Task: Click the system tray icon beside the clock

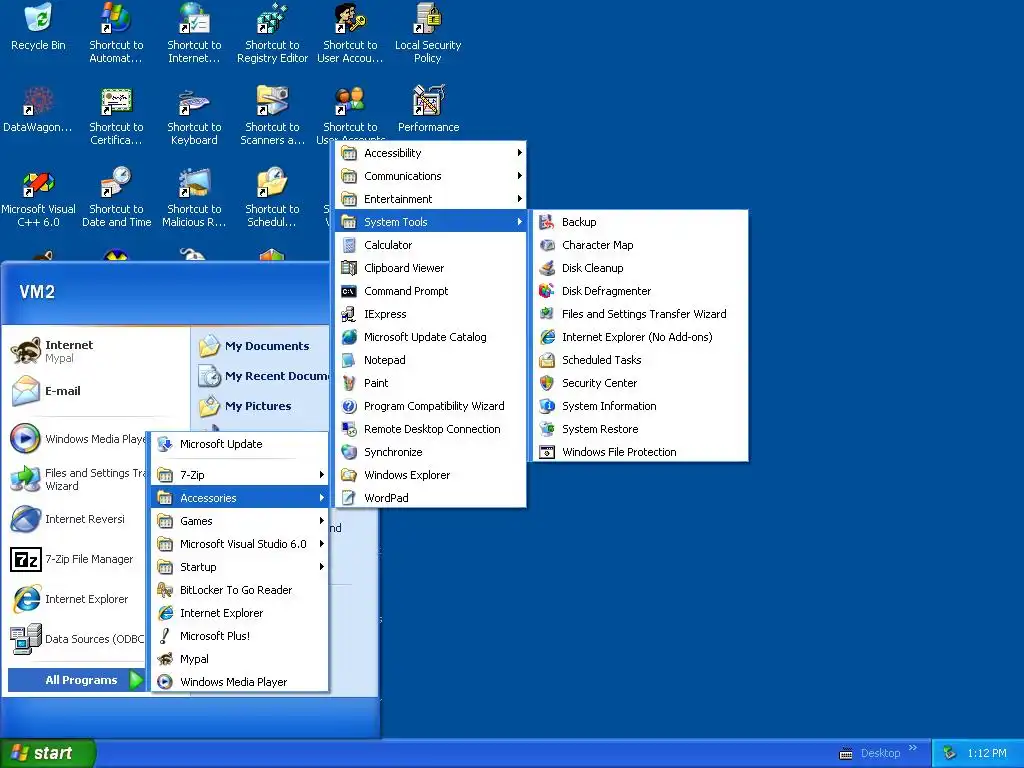Action: click(950, 753)
